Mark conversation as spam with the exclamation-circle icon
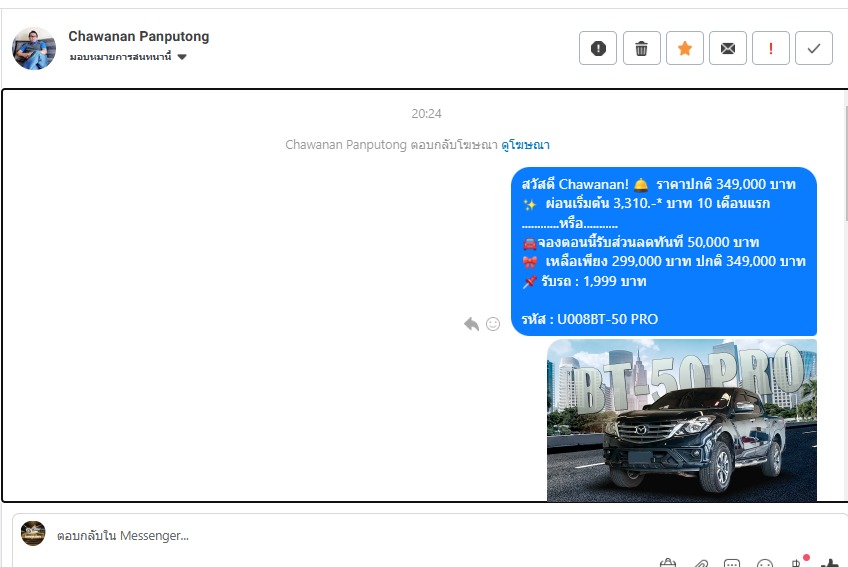This screenshot has width=848, height=567. point(598,48)
